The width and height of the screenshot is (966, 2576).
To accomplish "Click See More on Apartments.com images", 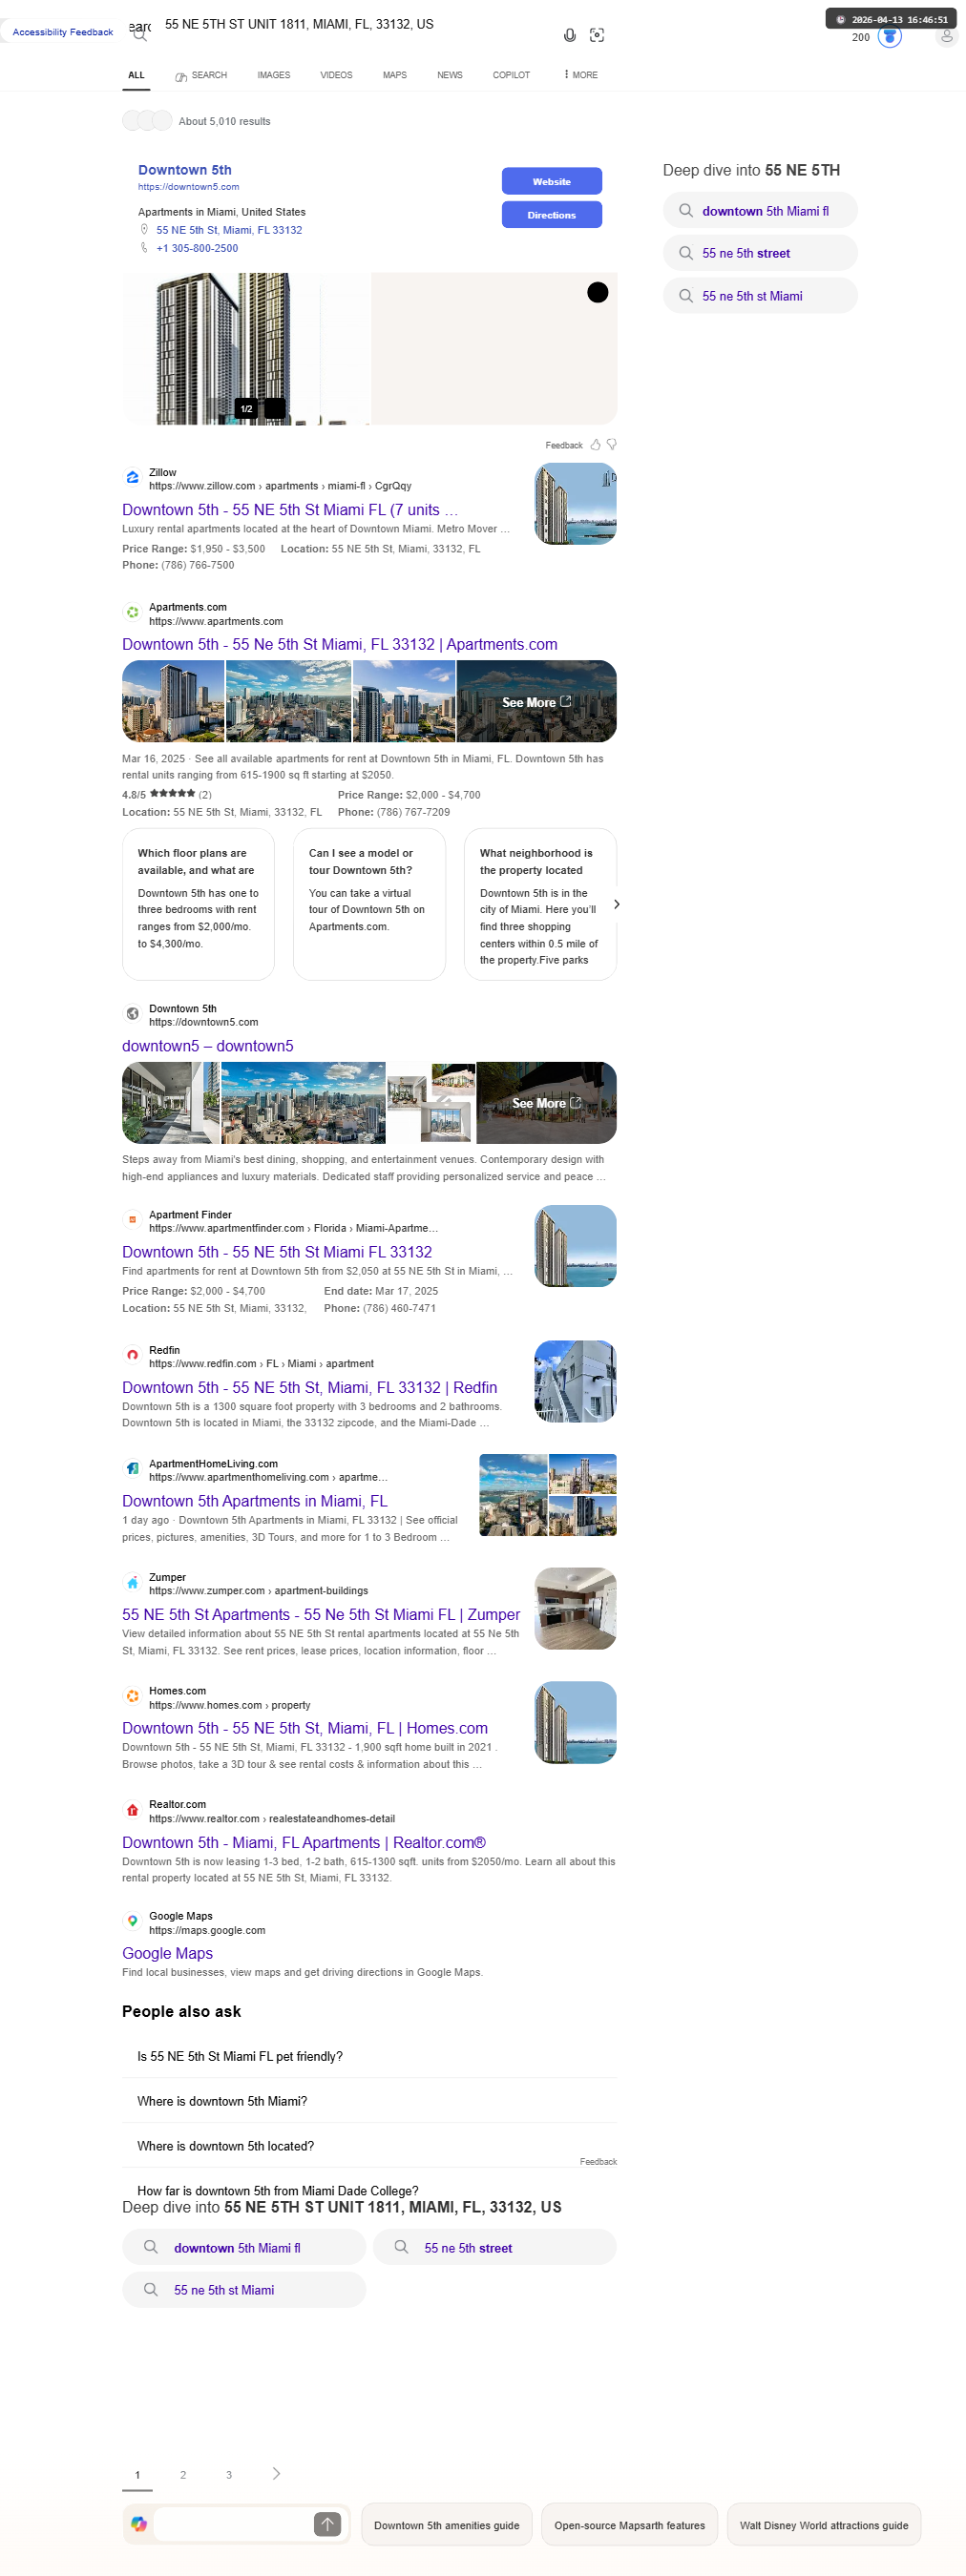I will pos(536,702).
